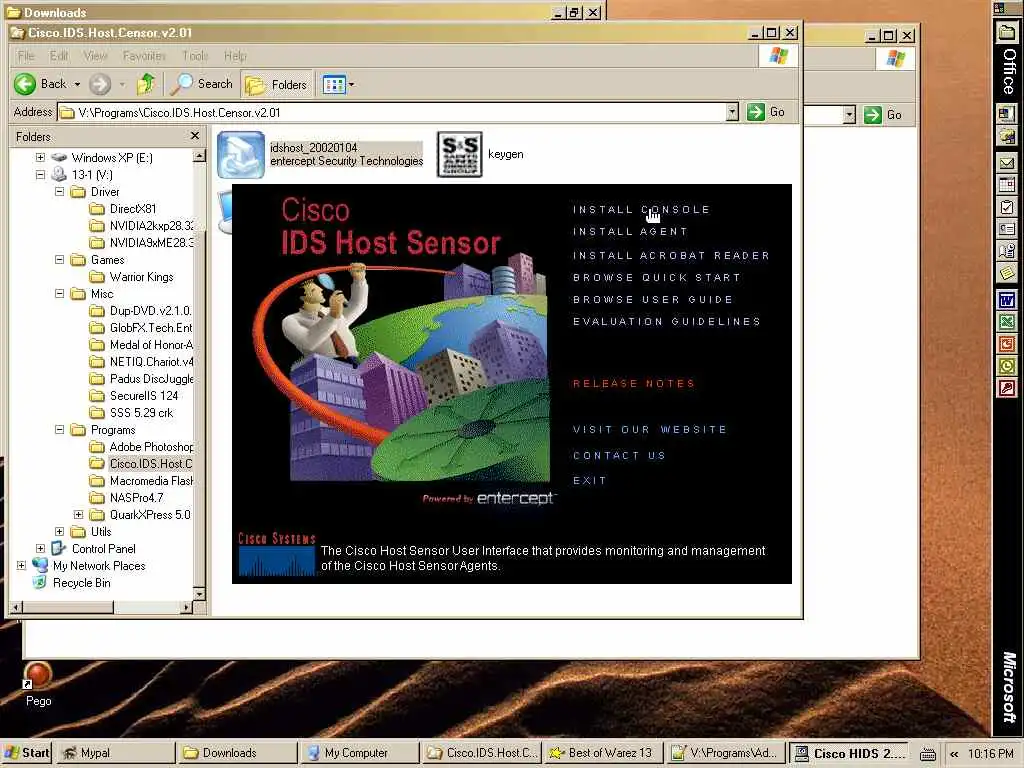Click Visit Our Website link
This screenshot has height=768, width=1024.
pos(650,429)
